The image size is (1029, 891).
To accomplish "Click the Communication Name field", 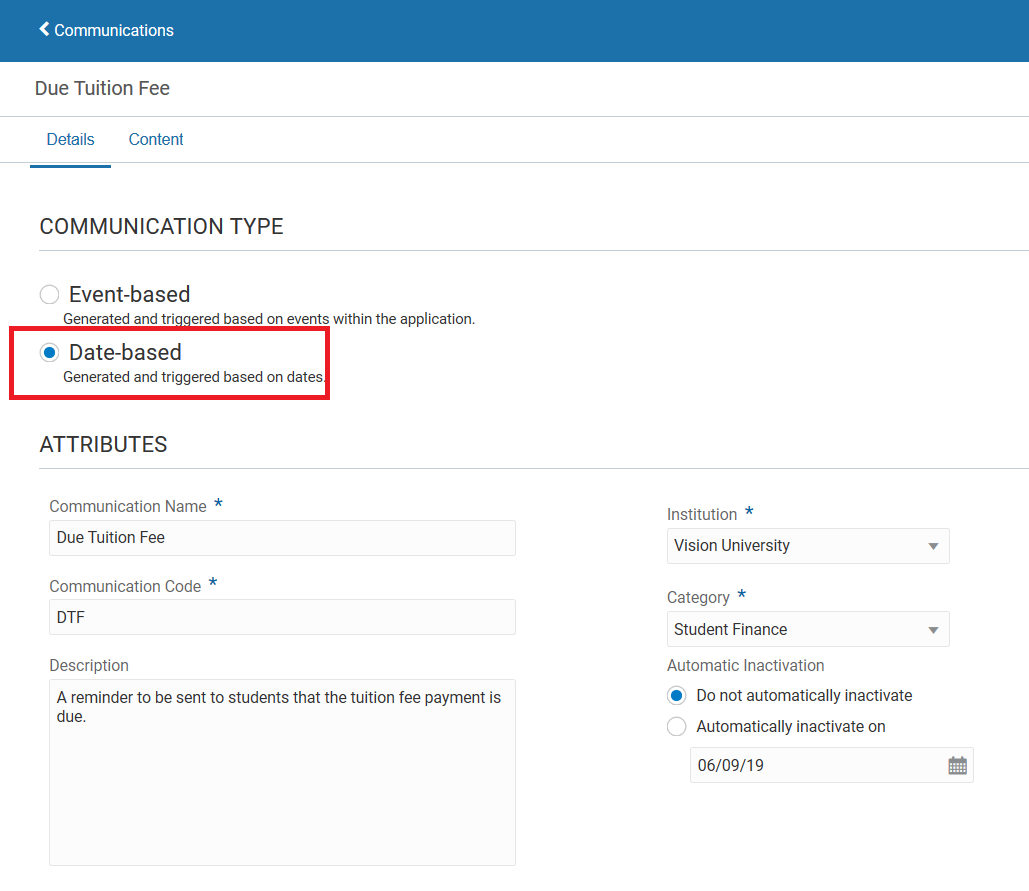I will tap(282, 537).
